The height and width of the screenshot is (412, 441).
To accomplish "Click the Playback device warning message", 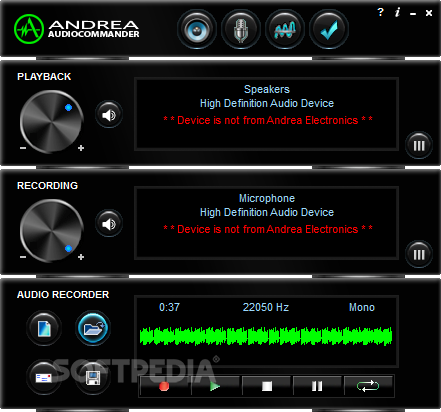I will coord(268,120).
